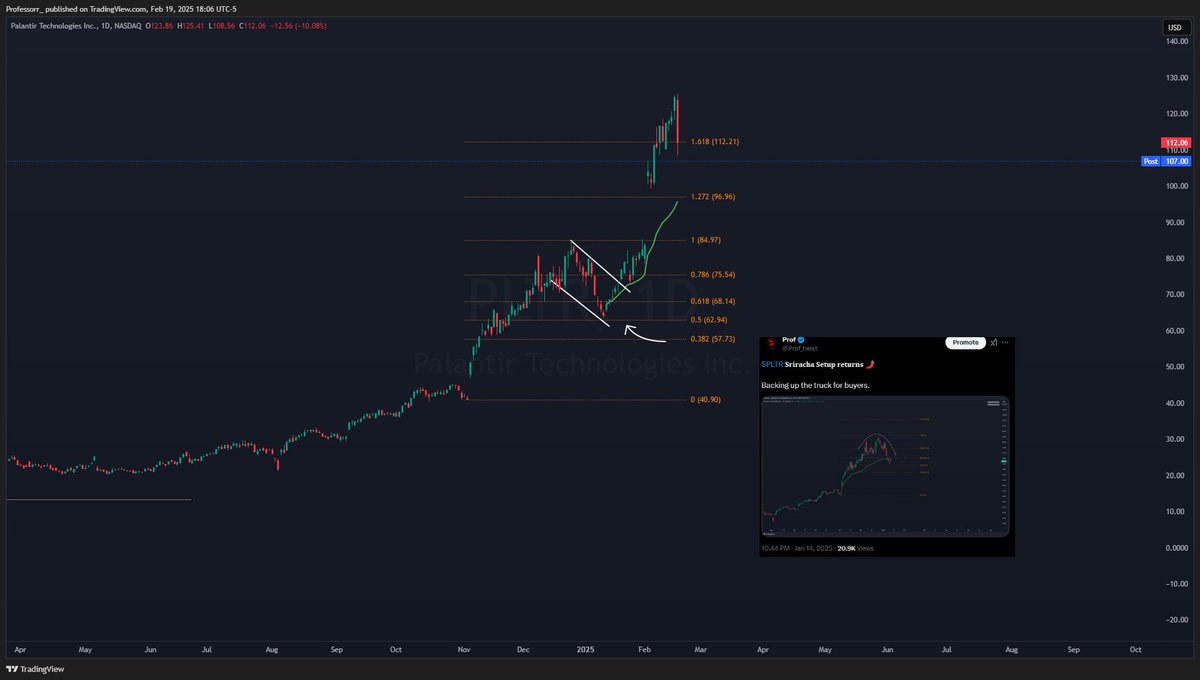Click the red 112.06 price label
The width and height of the screenshot is (1200, 680).
coord(1178,142)
